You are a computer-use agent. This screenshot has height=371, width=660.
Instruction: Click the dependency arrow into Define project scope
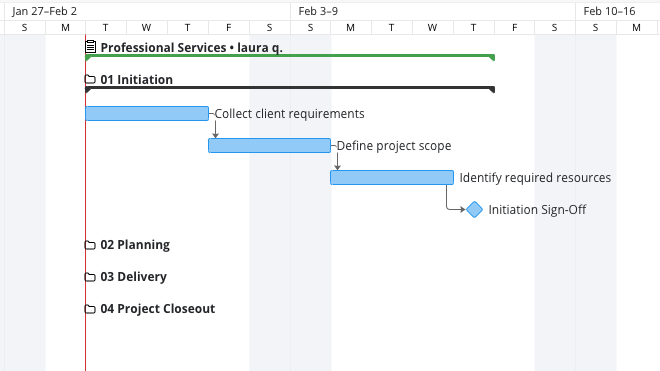click(216, 130)
